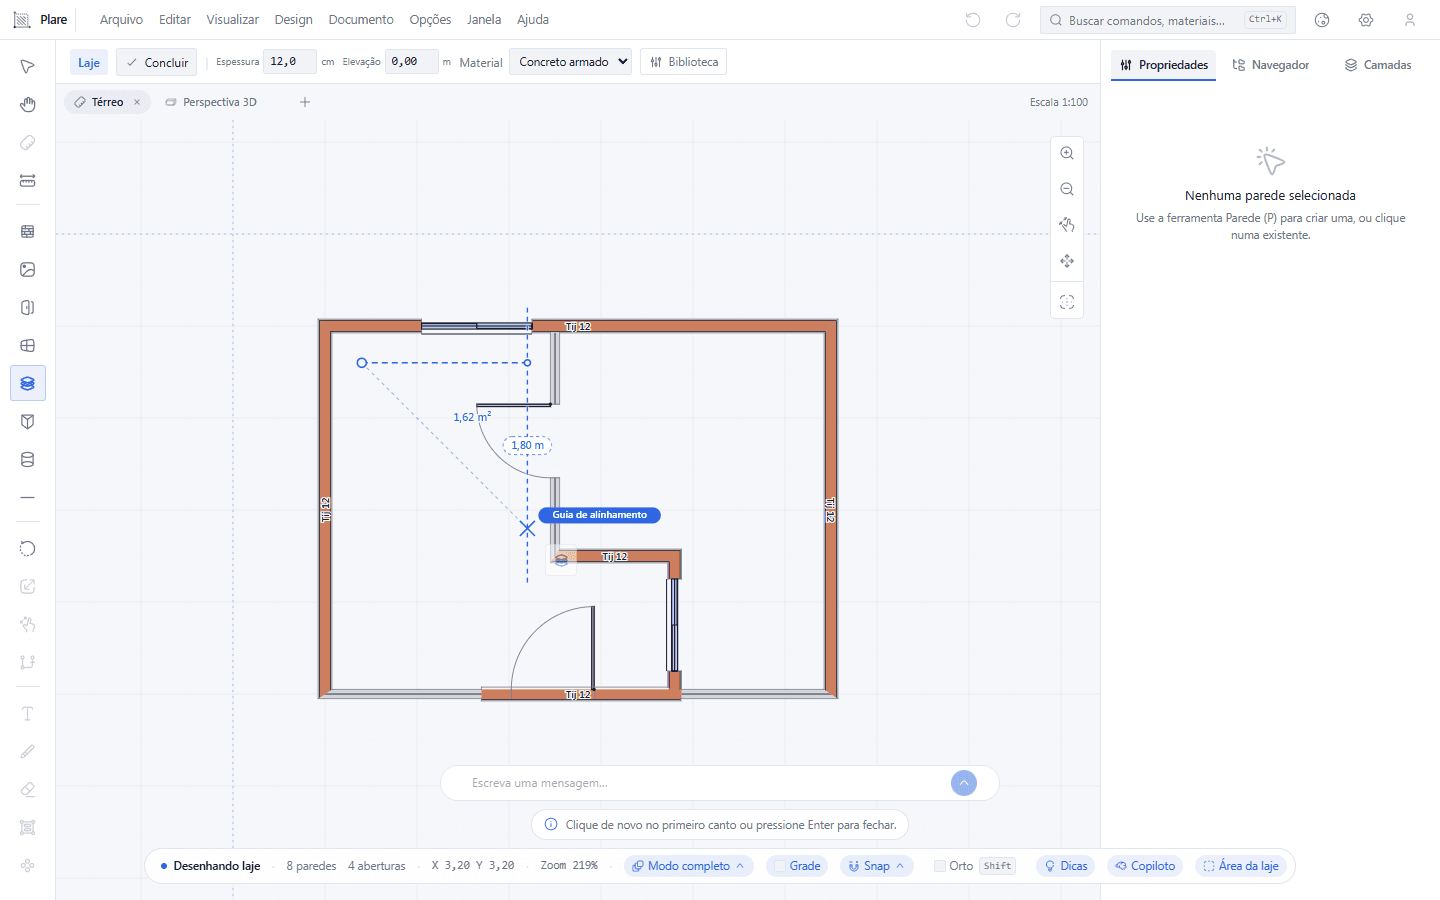The width and height of the screenshot is (1440, 900).
Task: Select the brick wall tool
Action: coord(28,232)
